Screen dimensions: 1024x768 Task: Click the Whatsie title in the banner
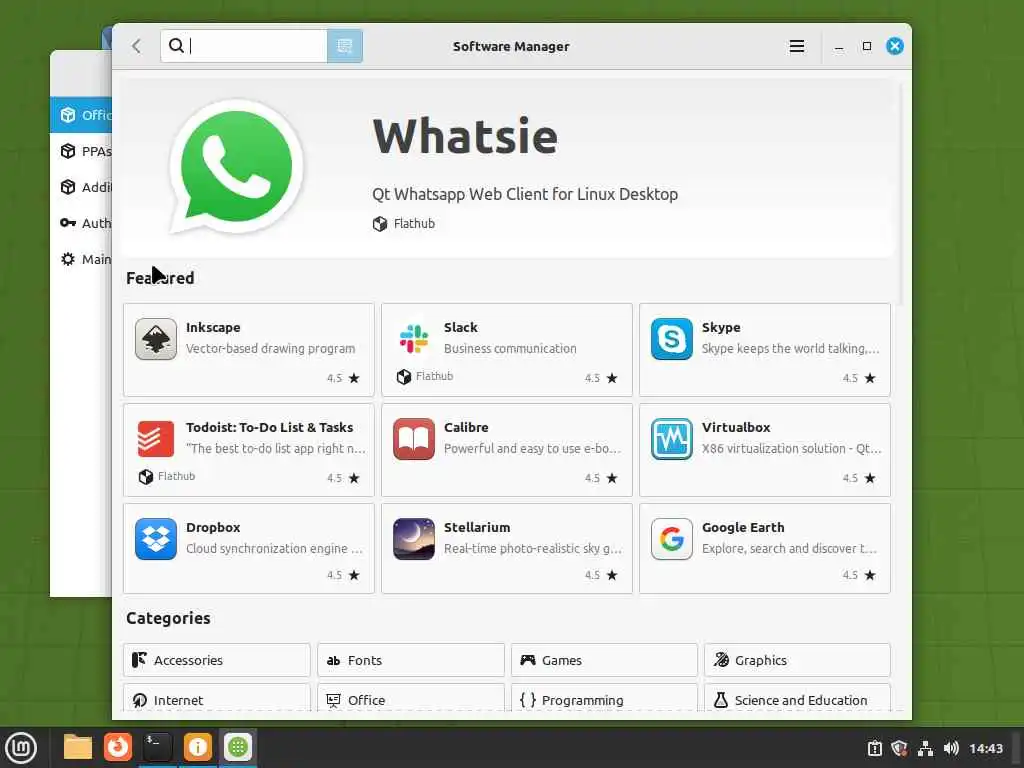pos(465,136)
